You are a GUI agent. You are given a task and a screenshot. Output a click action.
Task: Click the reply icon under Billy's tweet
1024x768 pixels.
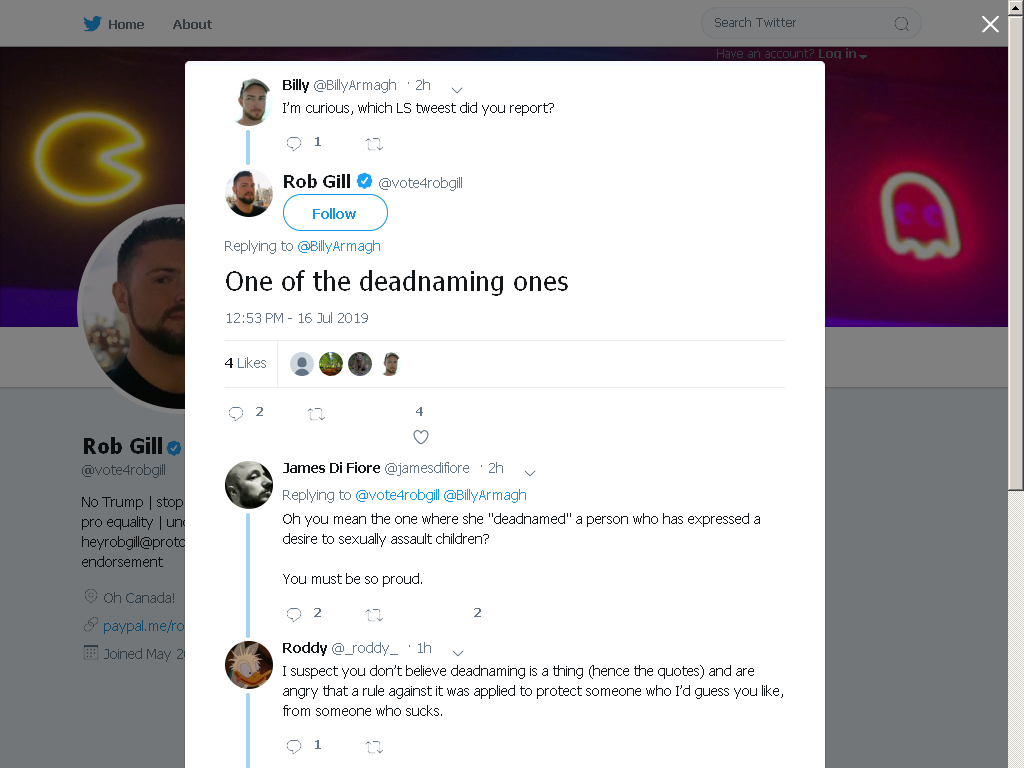[x=294, y=144]
